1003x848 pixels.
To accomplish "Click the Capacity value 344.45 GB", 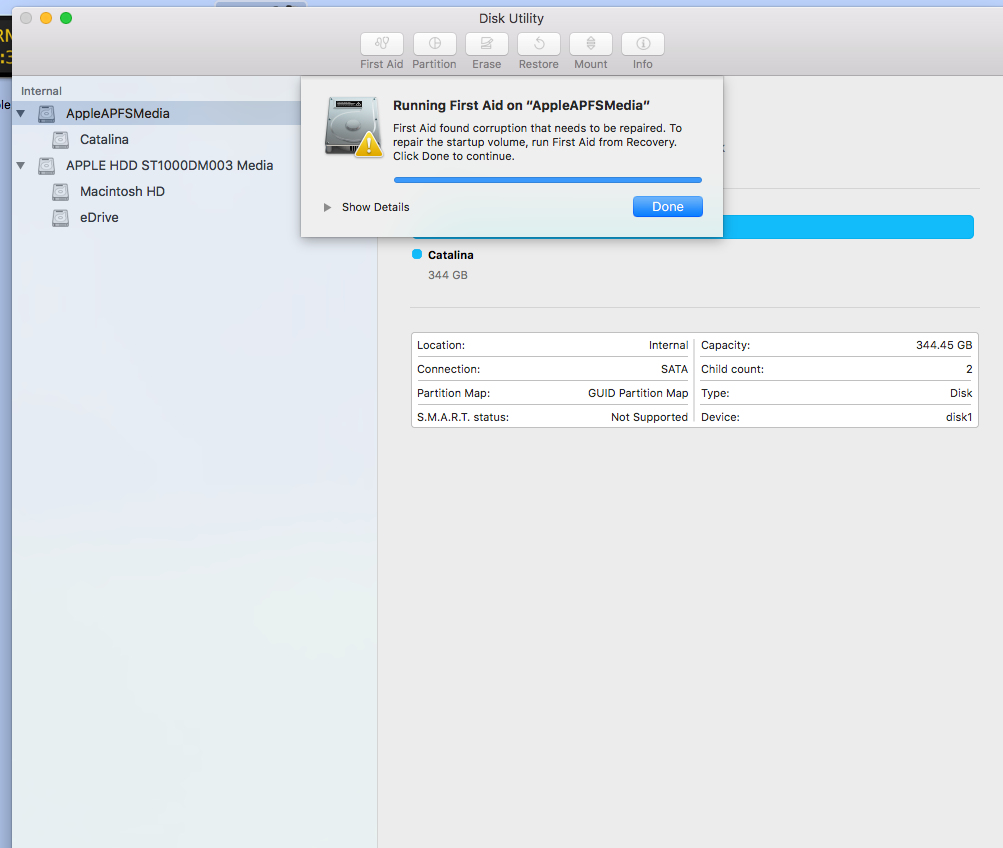I will coord(944,345).
